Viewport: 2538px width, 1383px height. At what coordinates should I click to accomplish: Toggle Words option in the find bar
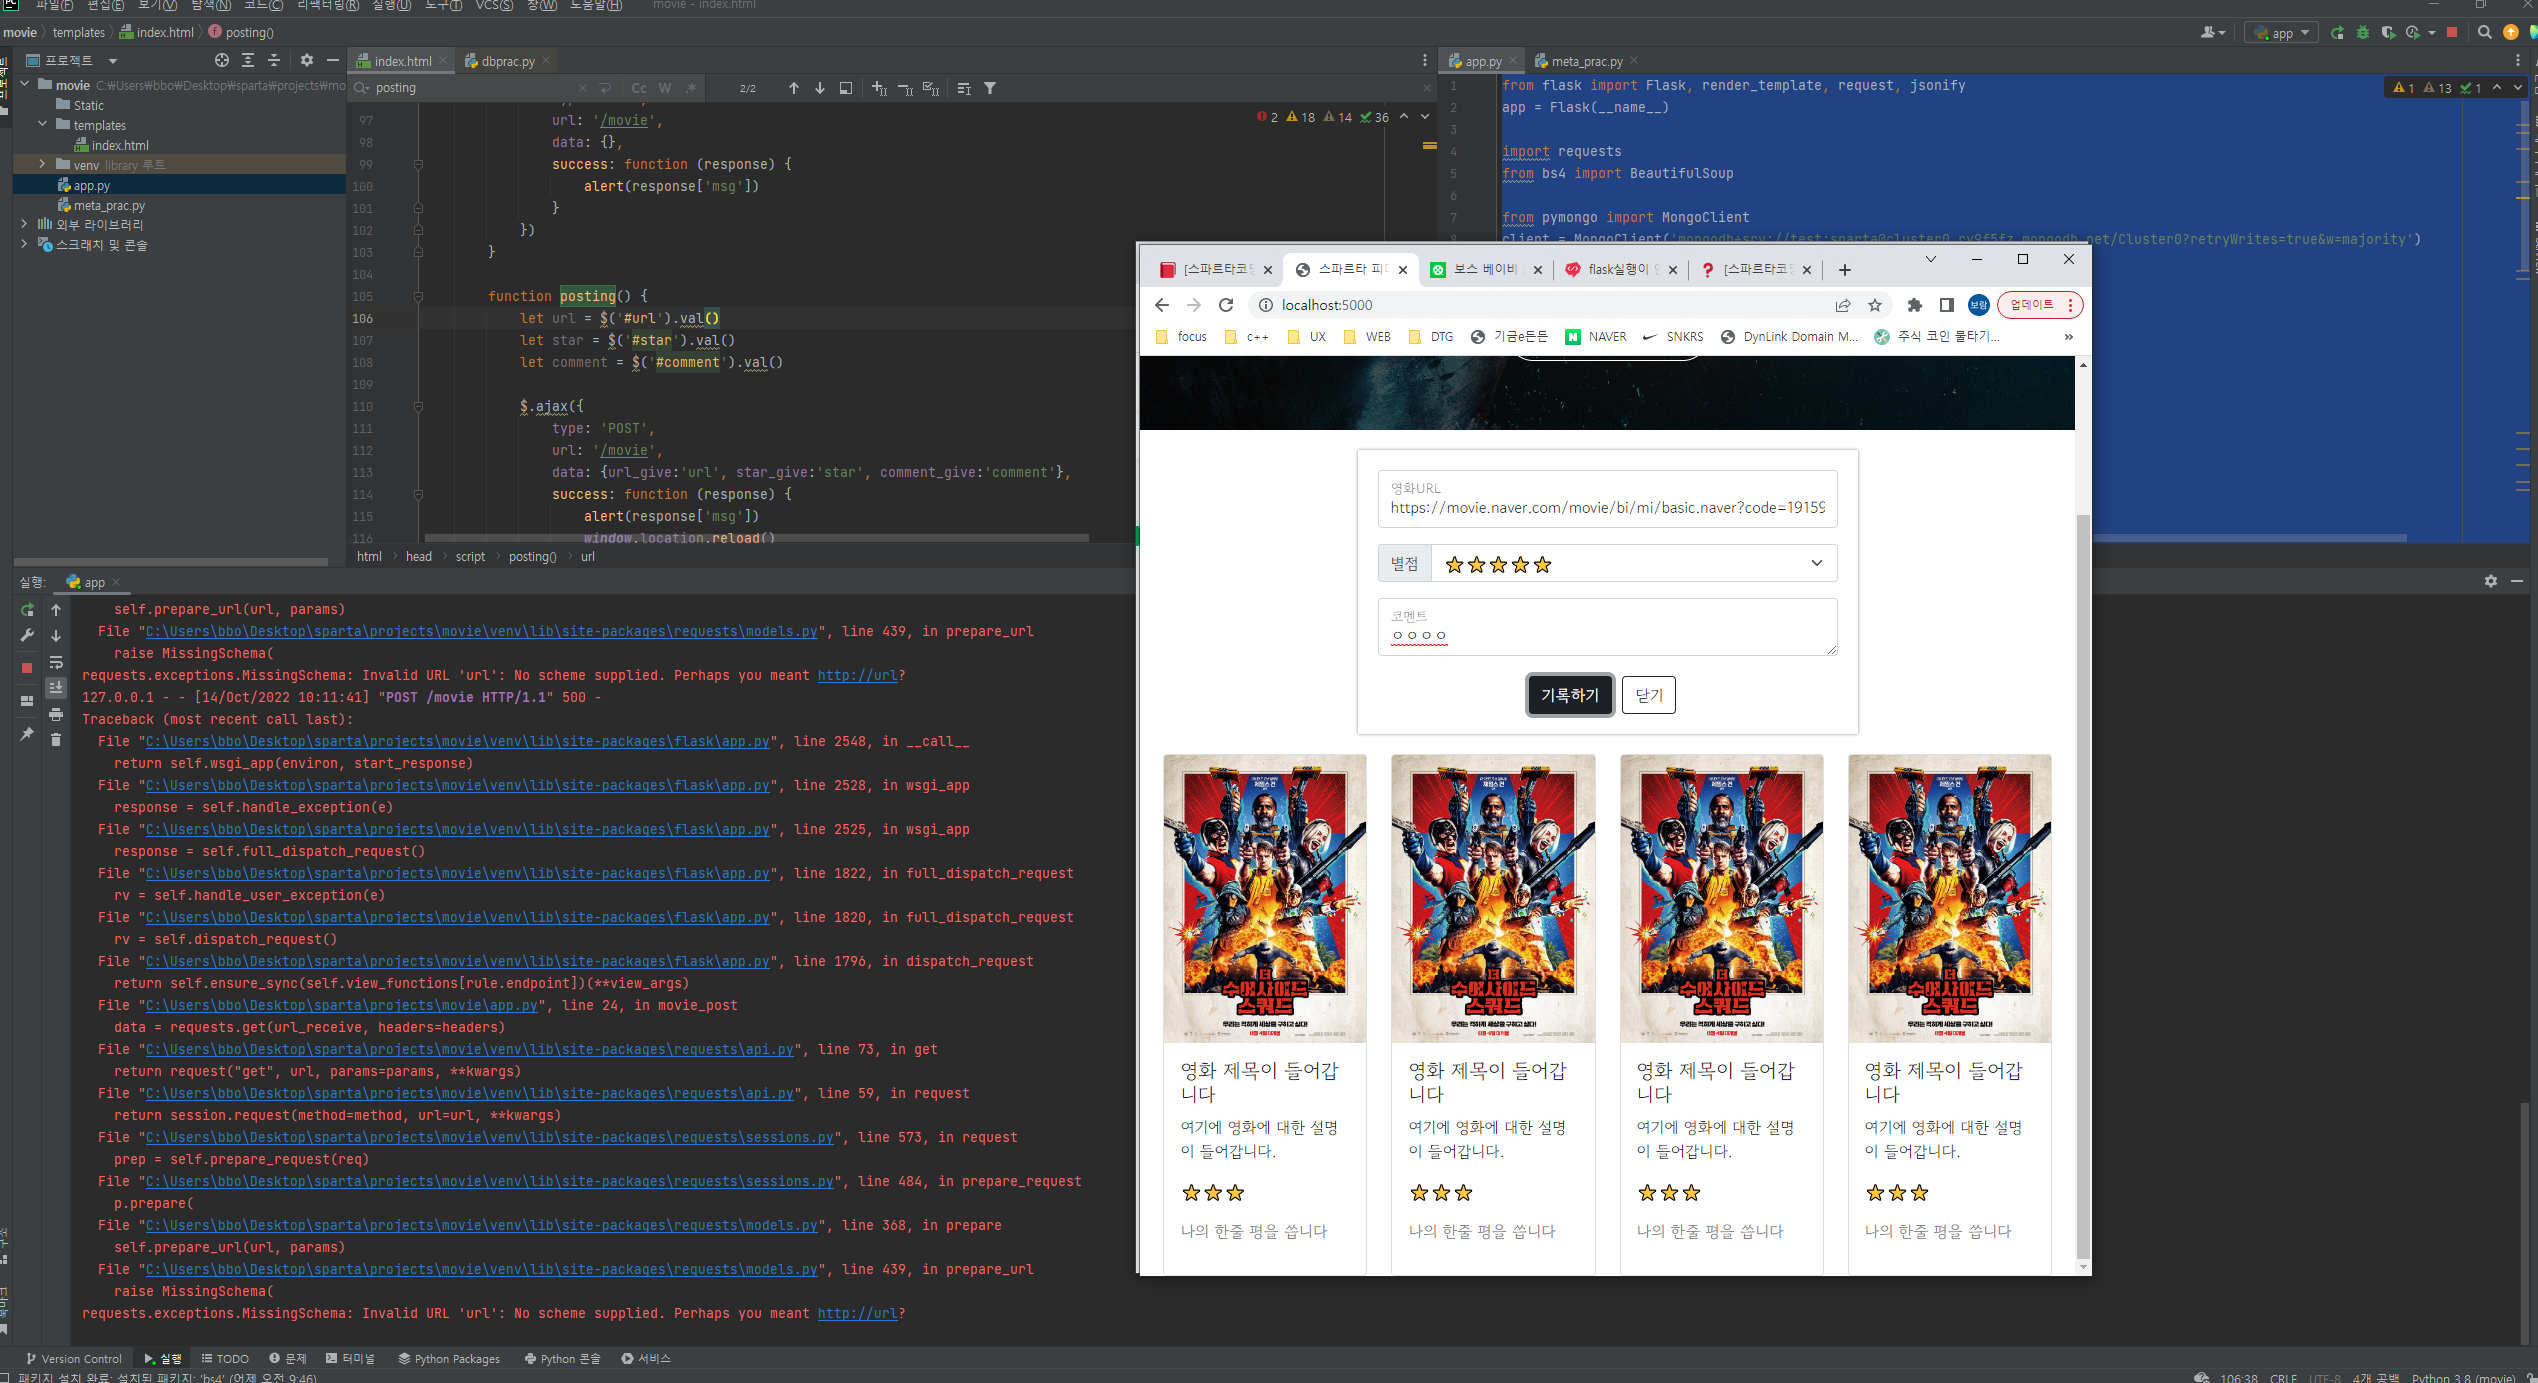point(665,88)
